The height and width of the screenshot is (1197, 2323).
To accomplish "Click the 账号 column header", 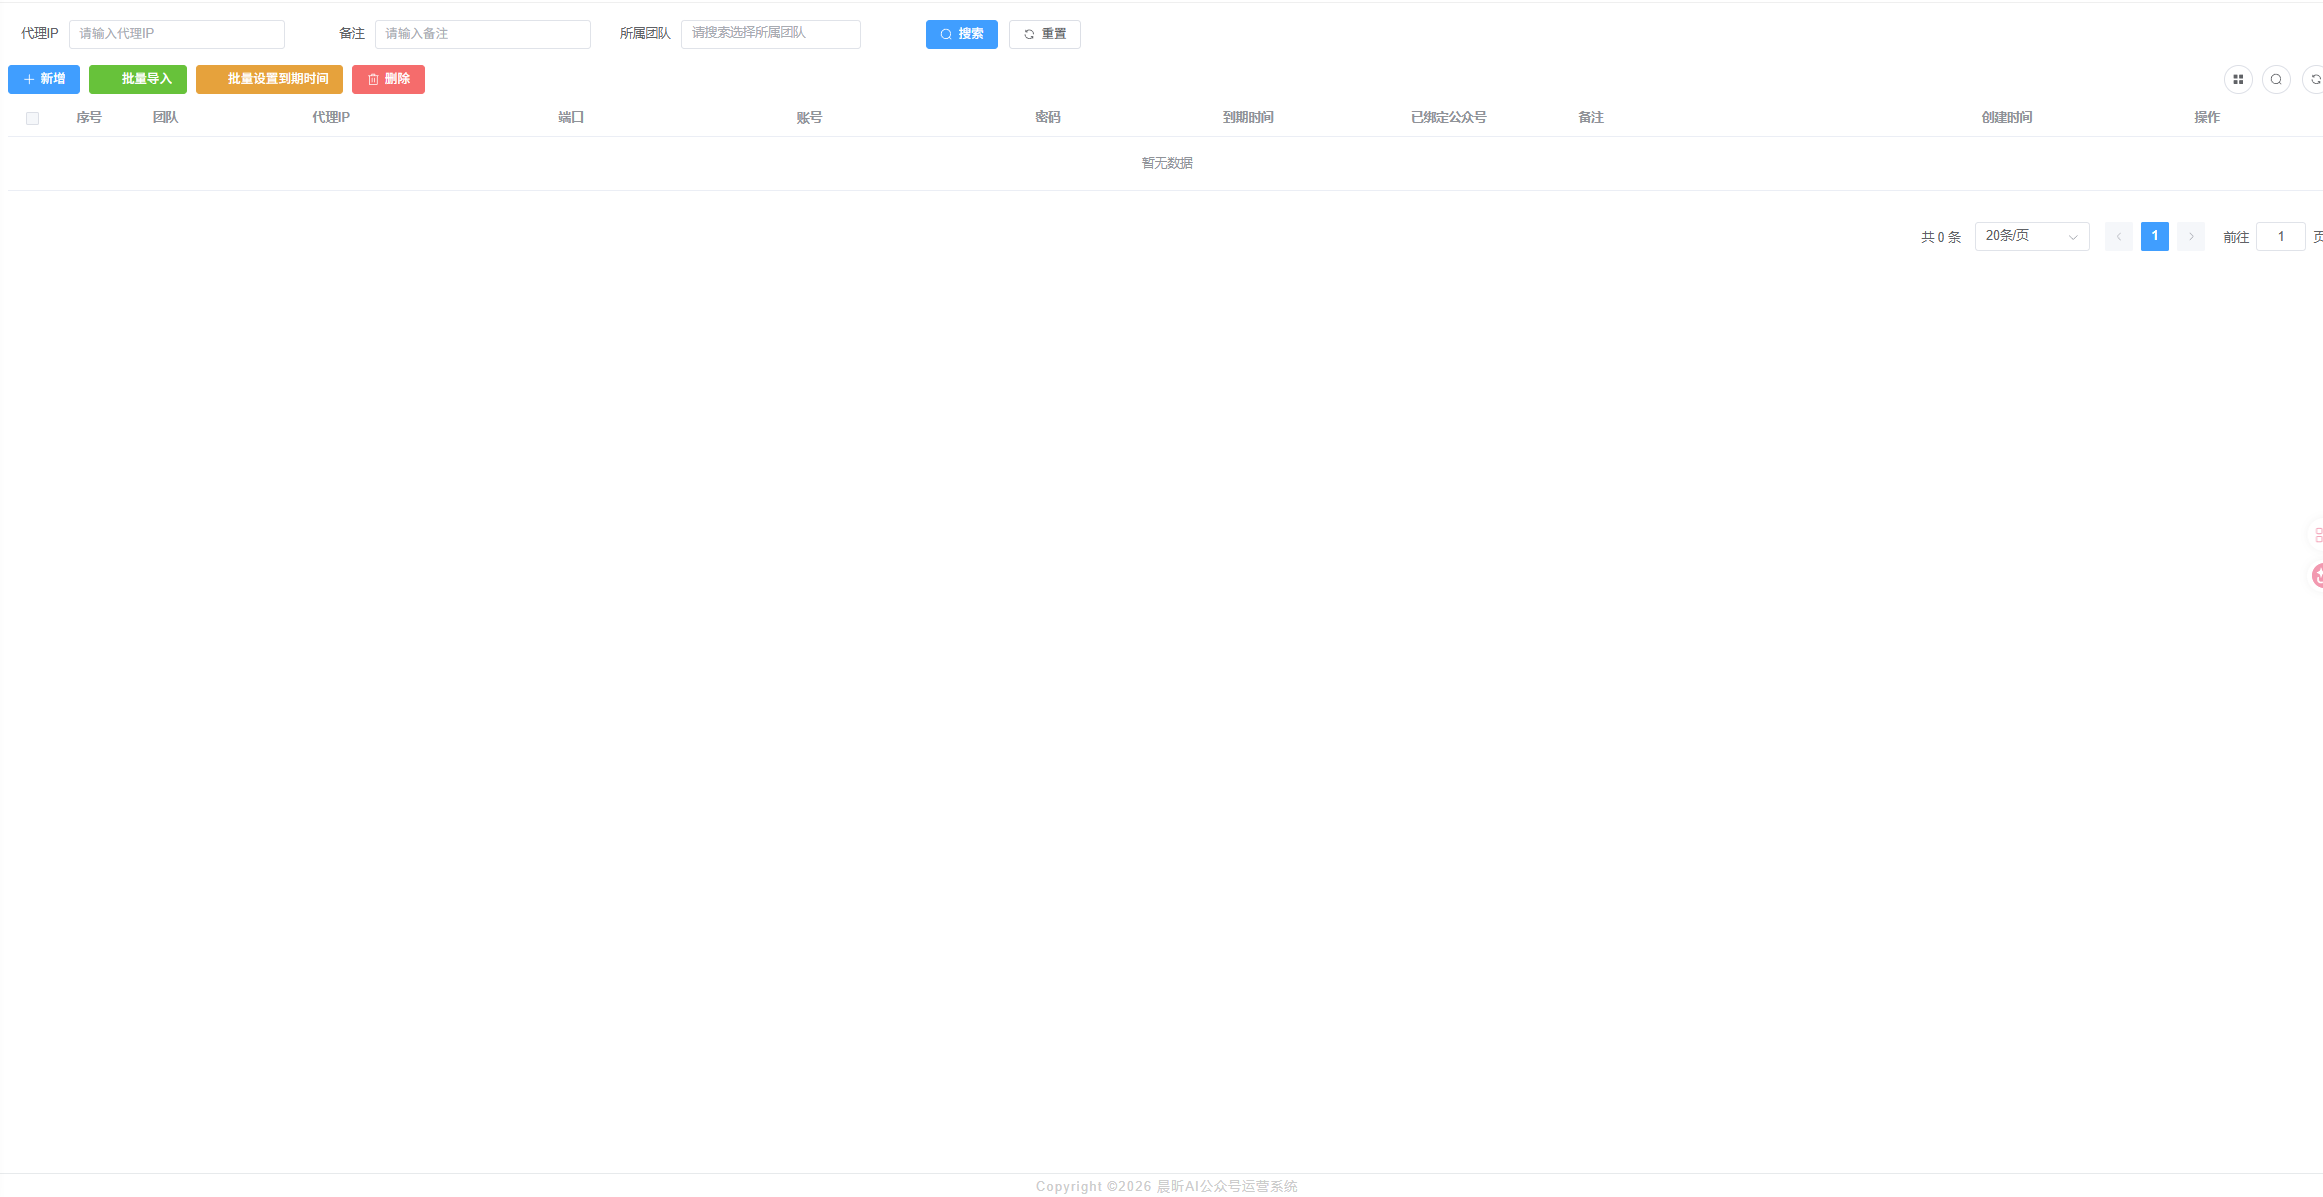I will [809, 118].
